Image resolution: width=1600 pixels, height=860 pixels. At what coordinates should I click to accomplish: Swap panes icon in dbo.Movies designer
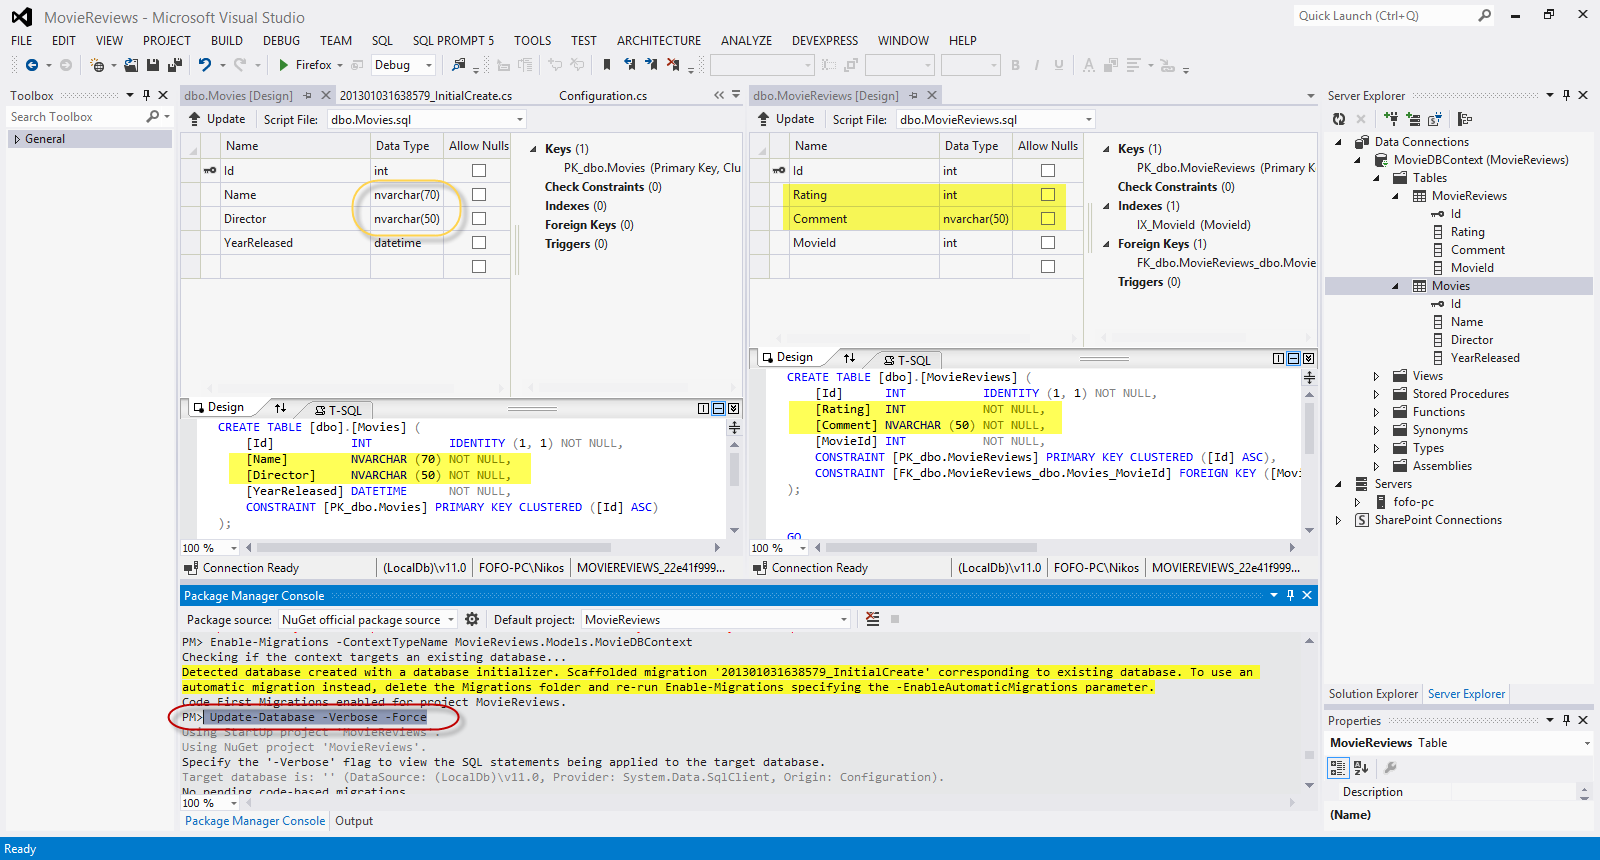pos(280,408)
